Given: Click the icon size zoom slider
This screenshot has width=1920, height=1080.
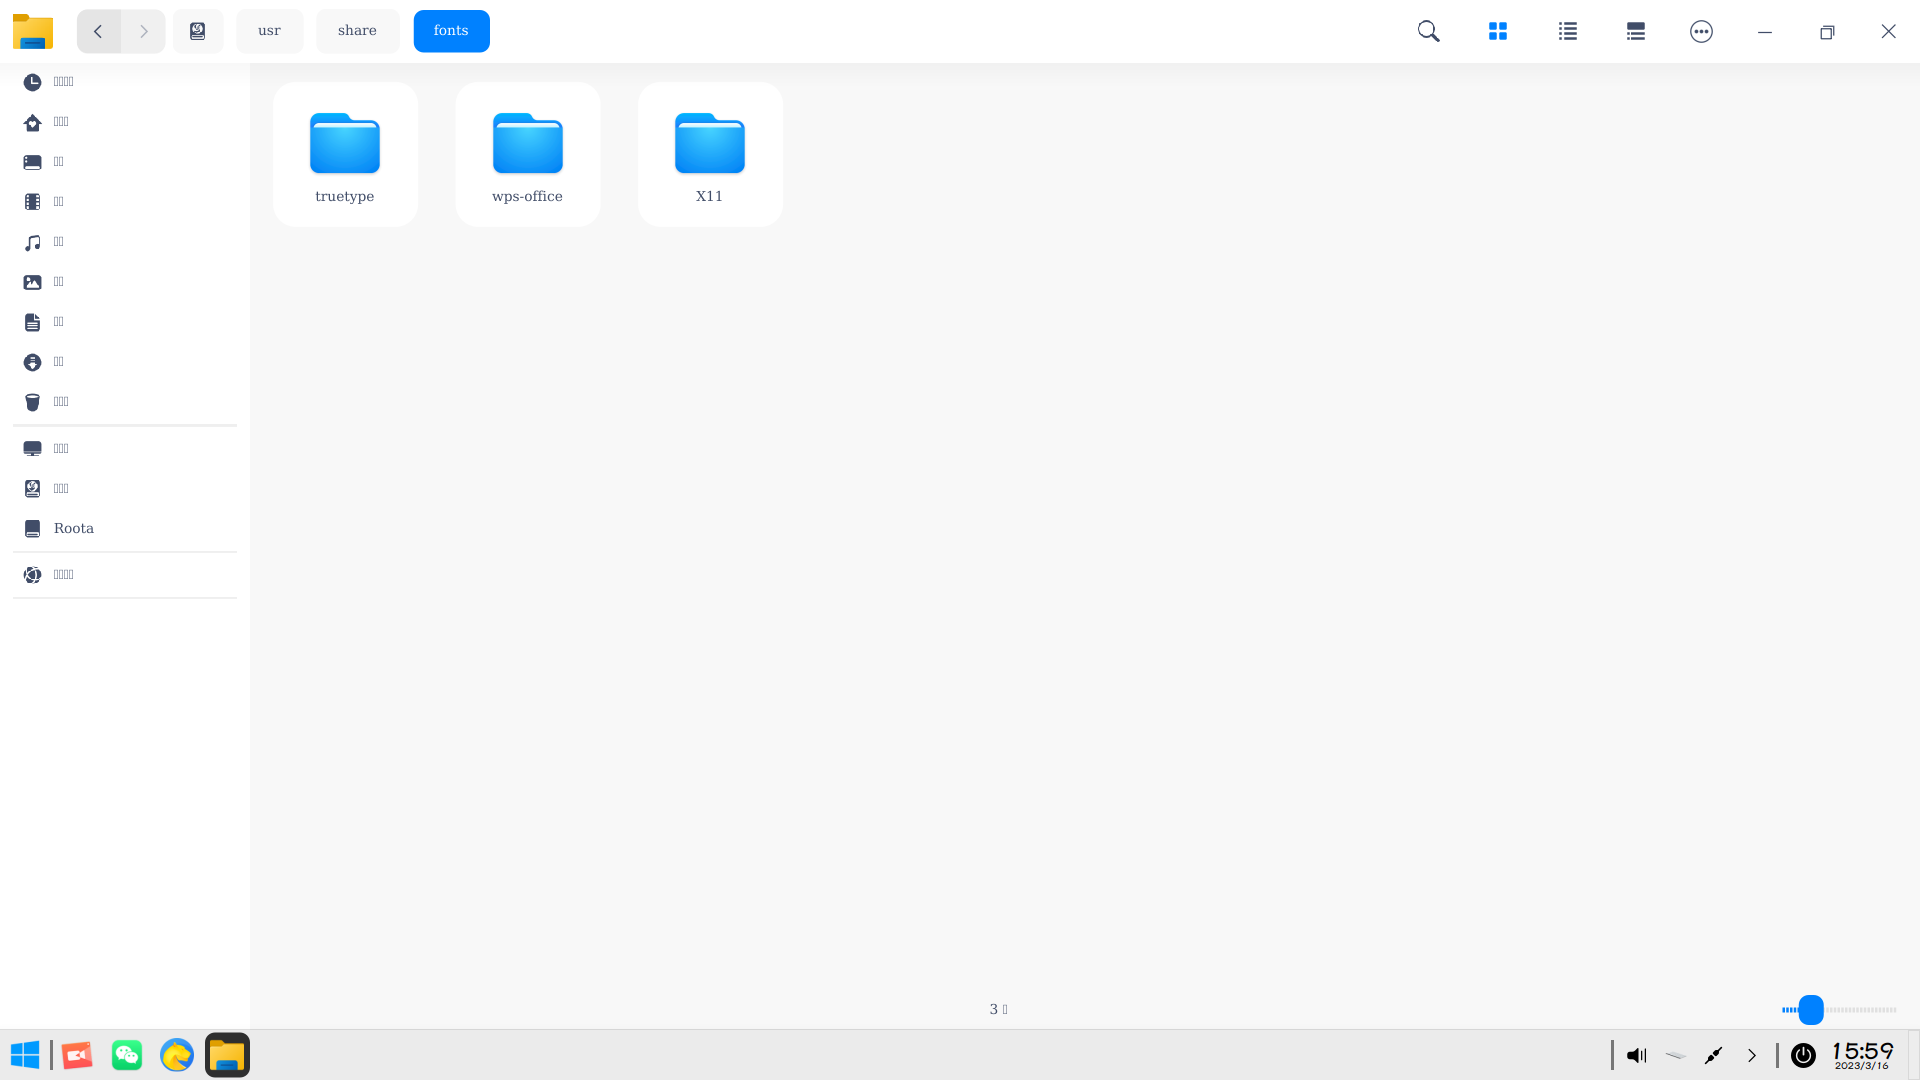Looking at the screenshot, I should click(x=1811, y=1009).
